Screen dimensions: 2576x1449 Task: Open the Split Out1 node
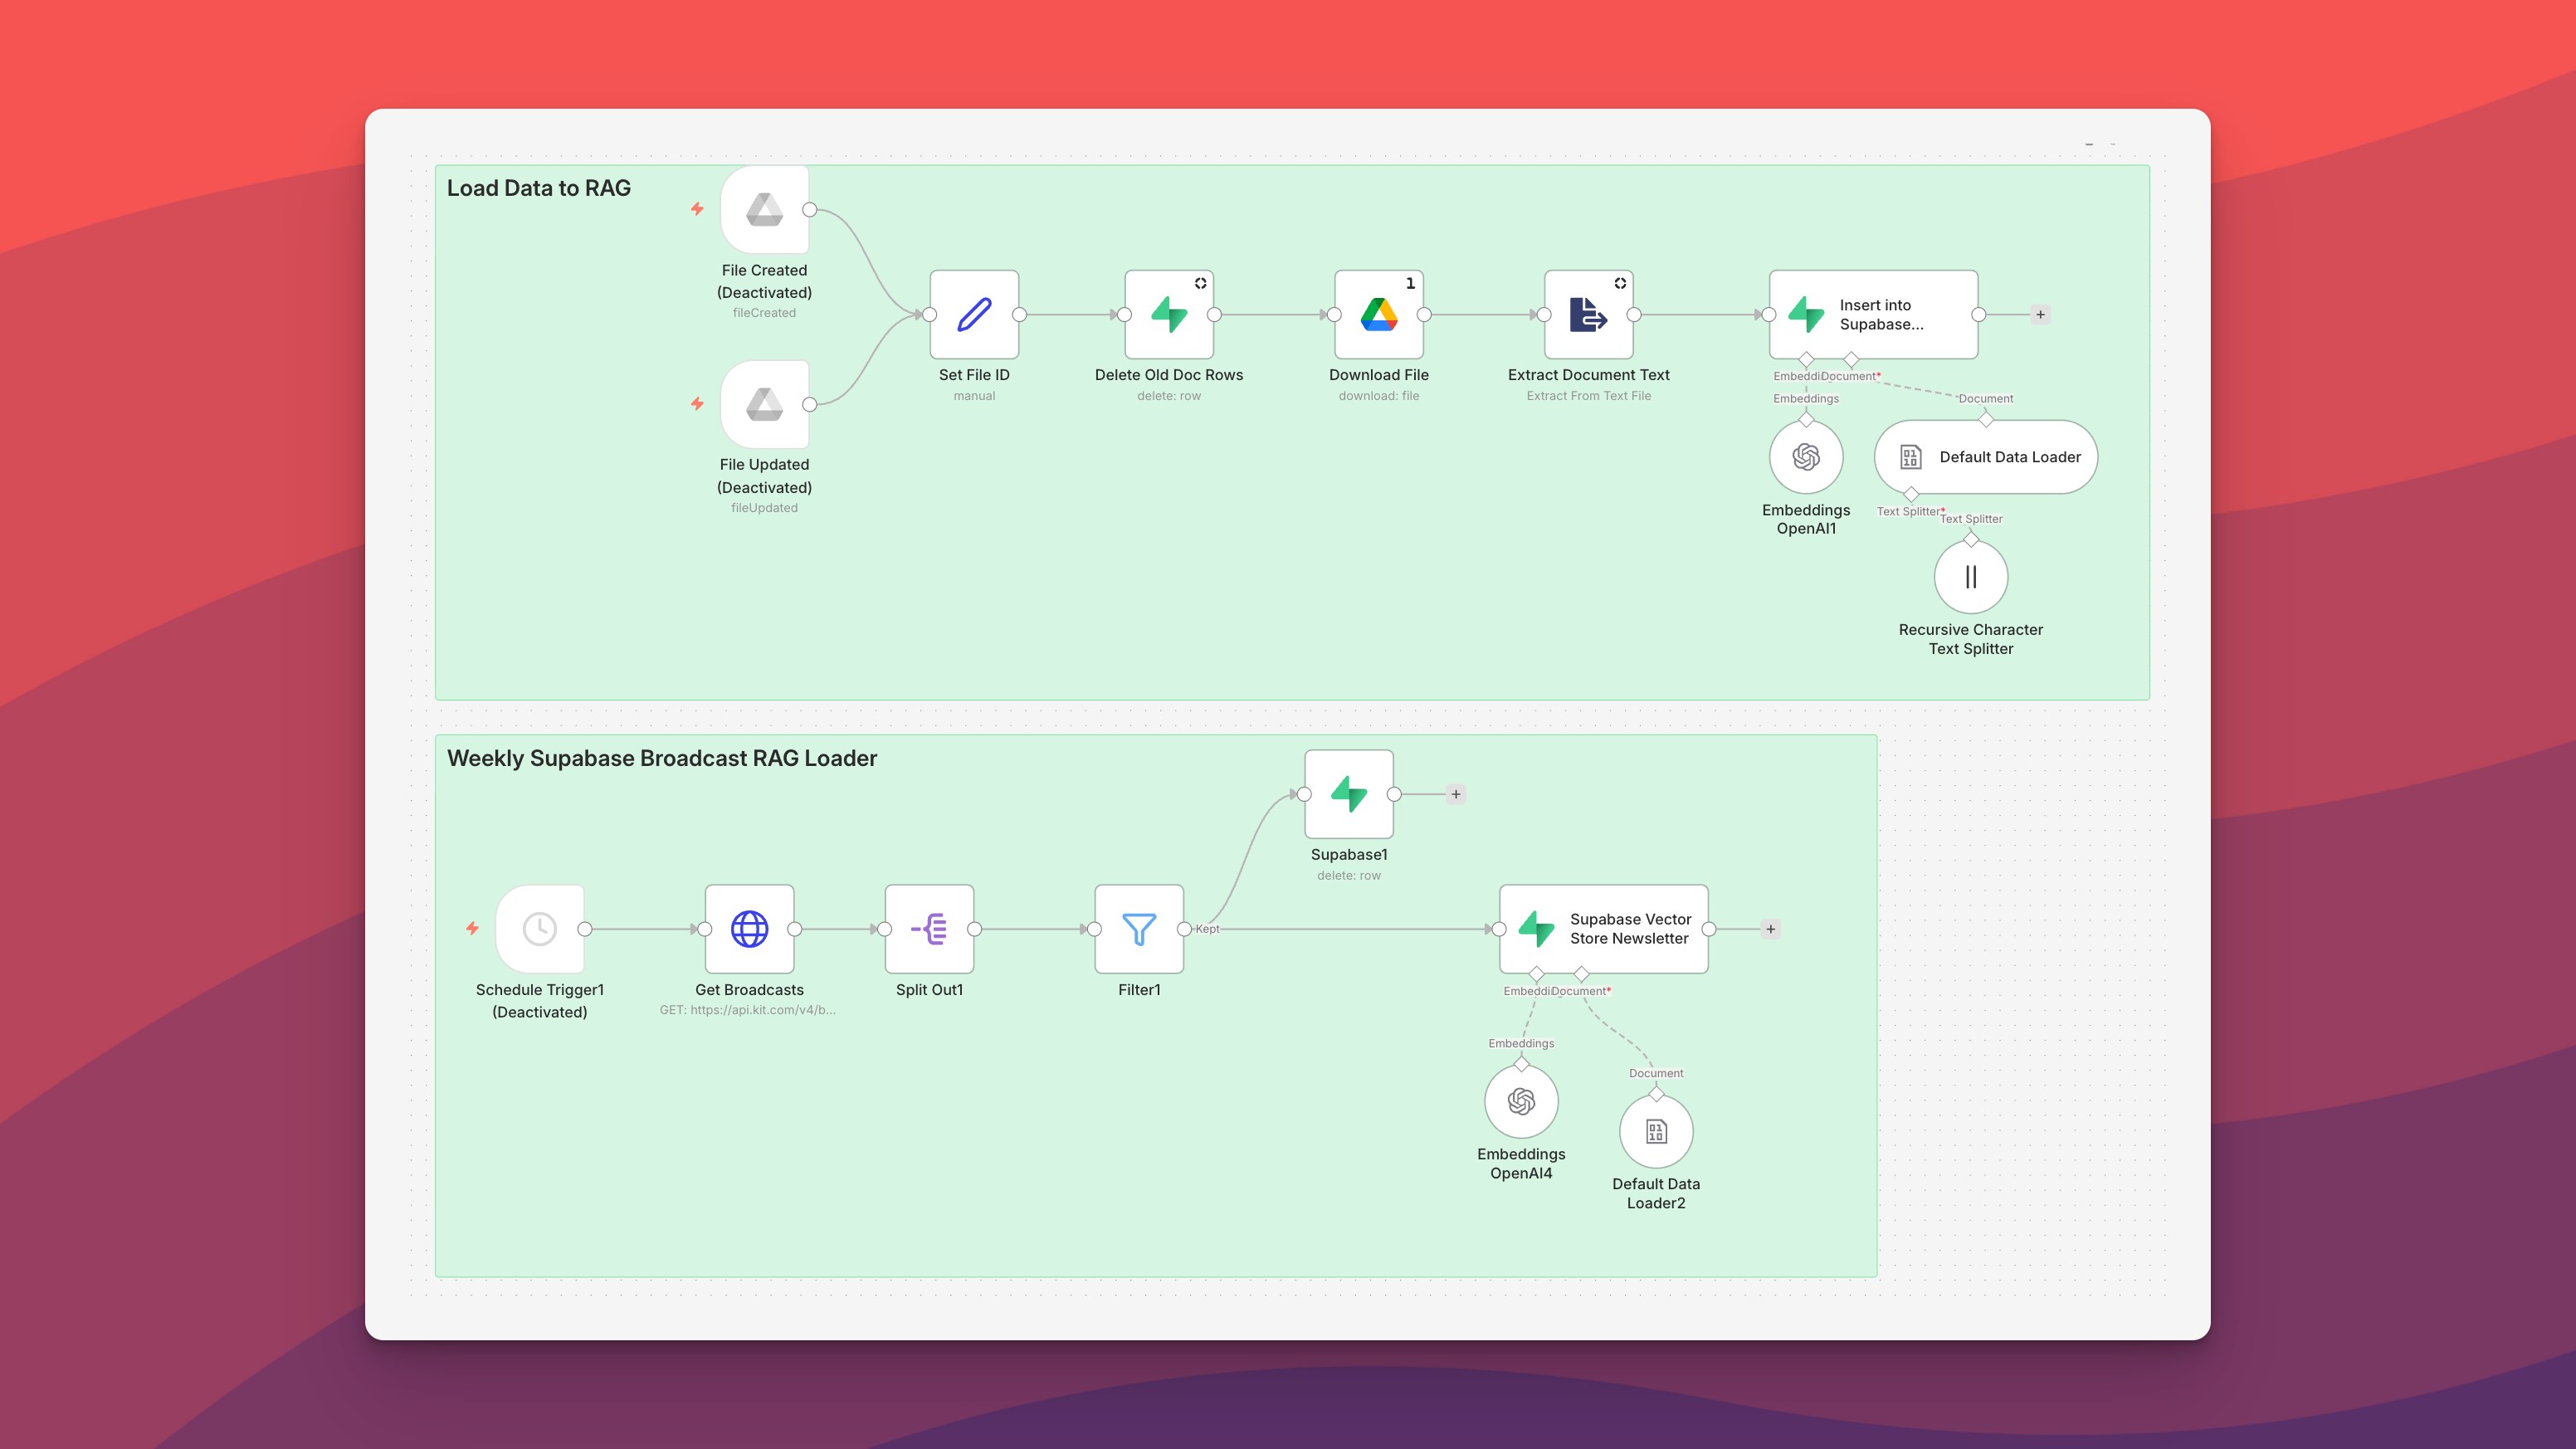pyautogui.click(x=929, y=929)
